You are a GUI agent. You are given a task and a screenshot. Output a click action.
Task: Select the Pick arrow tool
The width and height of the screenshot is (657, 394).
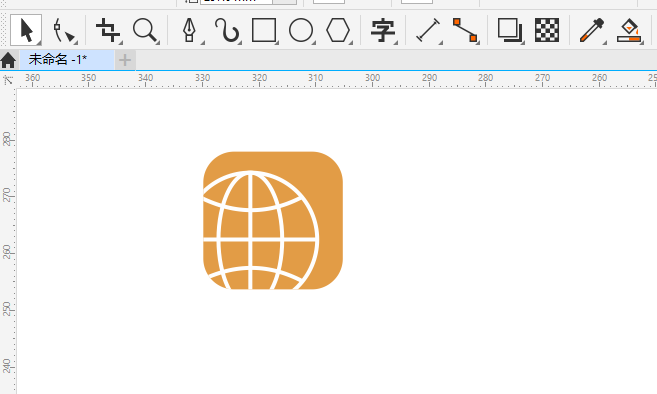(26, 30)
